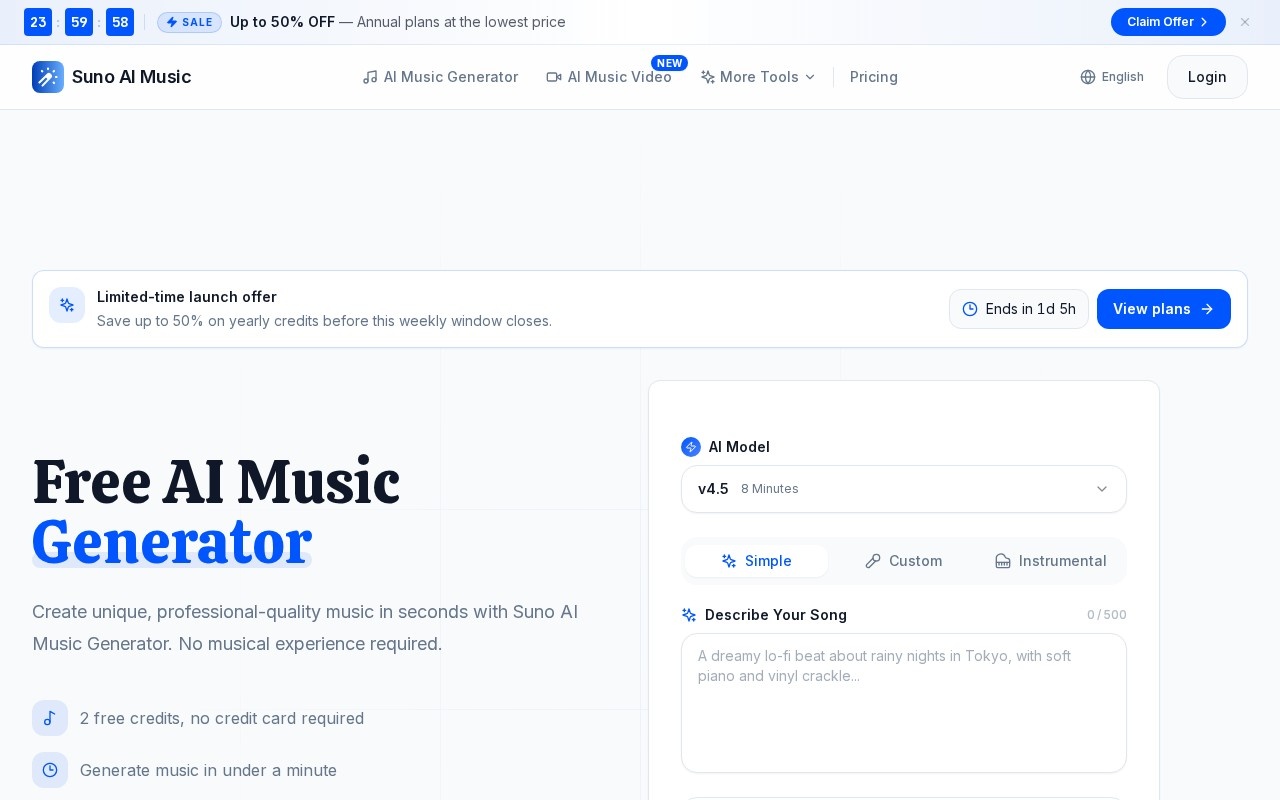Click the countdown hours box showing 23
Viewport: 1280px width, 800px height.
(38, 22)
